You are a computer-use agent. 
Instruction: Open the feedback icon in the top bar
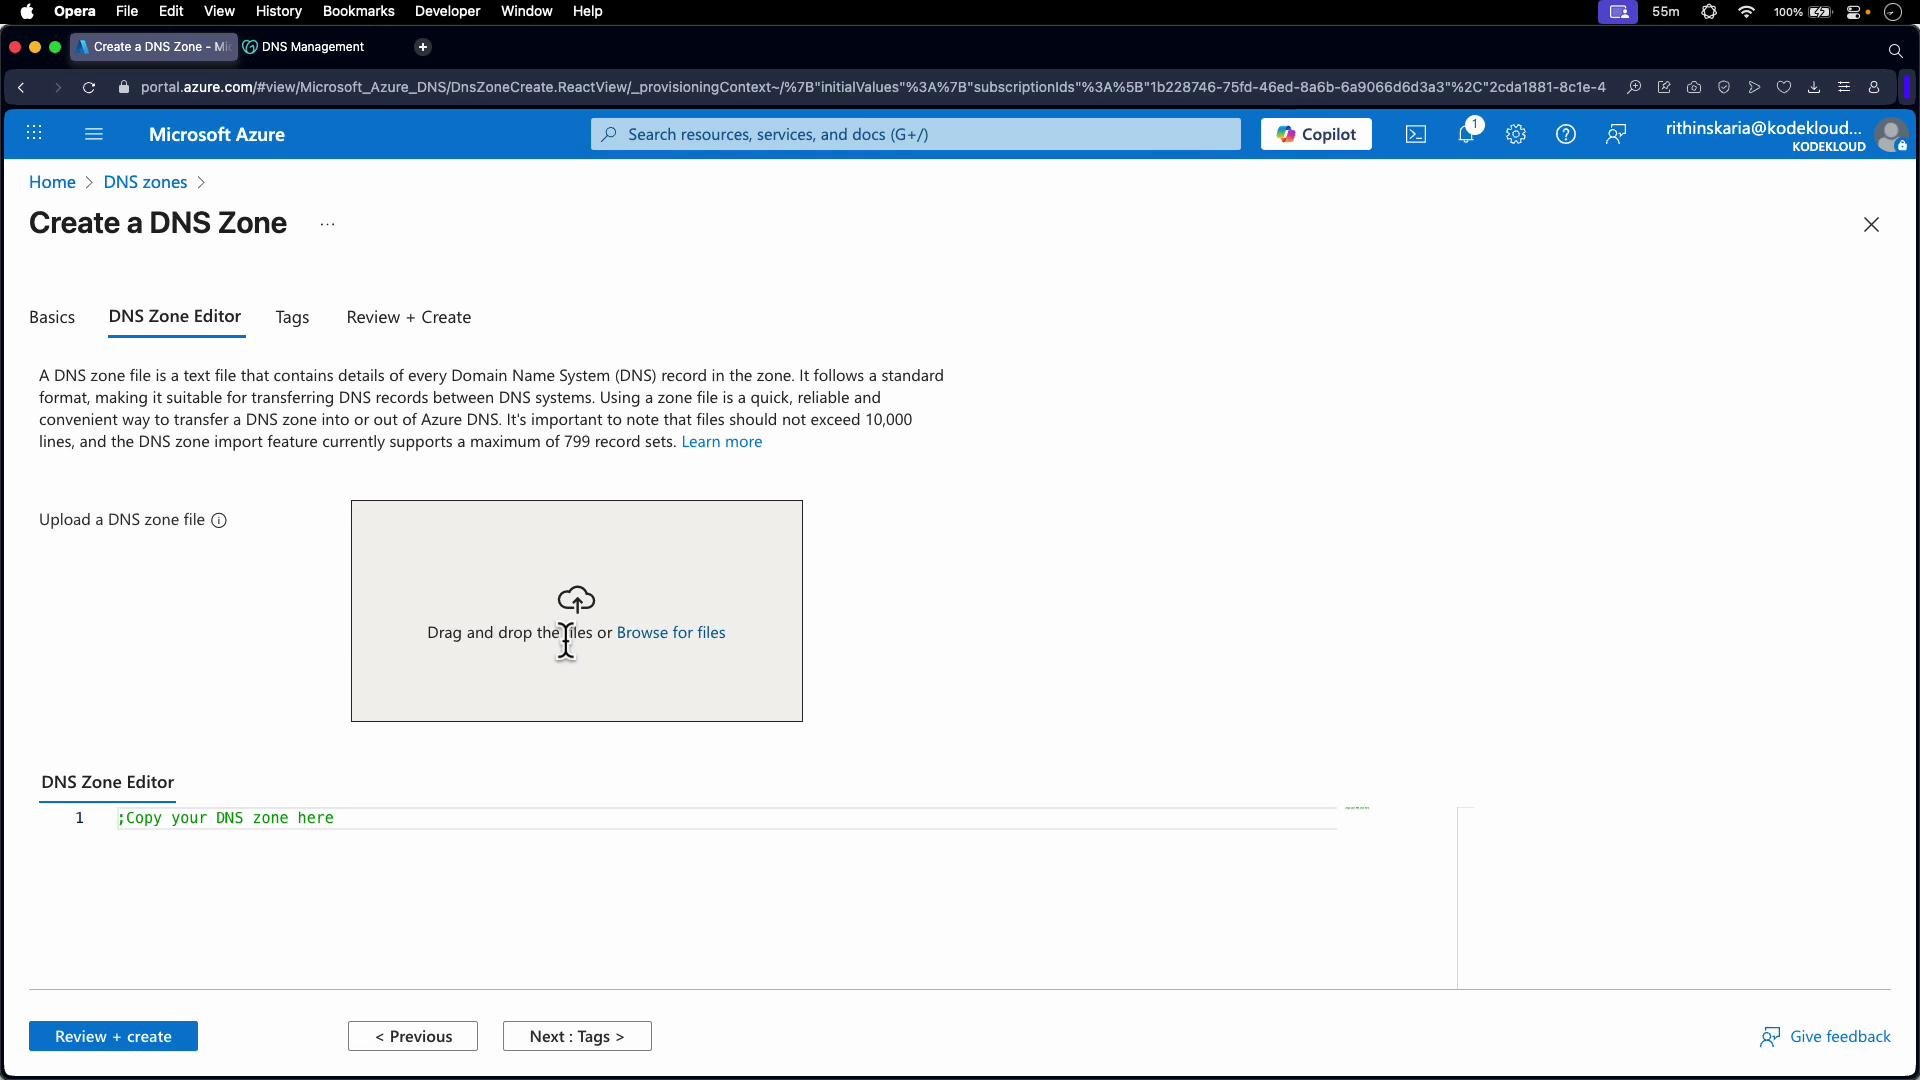(x=1616, y=134)
